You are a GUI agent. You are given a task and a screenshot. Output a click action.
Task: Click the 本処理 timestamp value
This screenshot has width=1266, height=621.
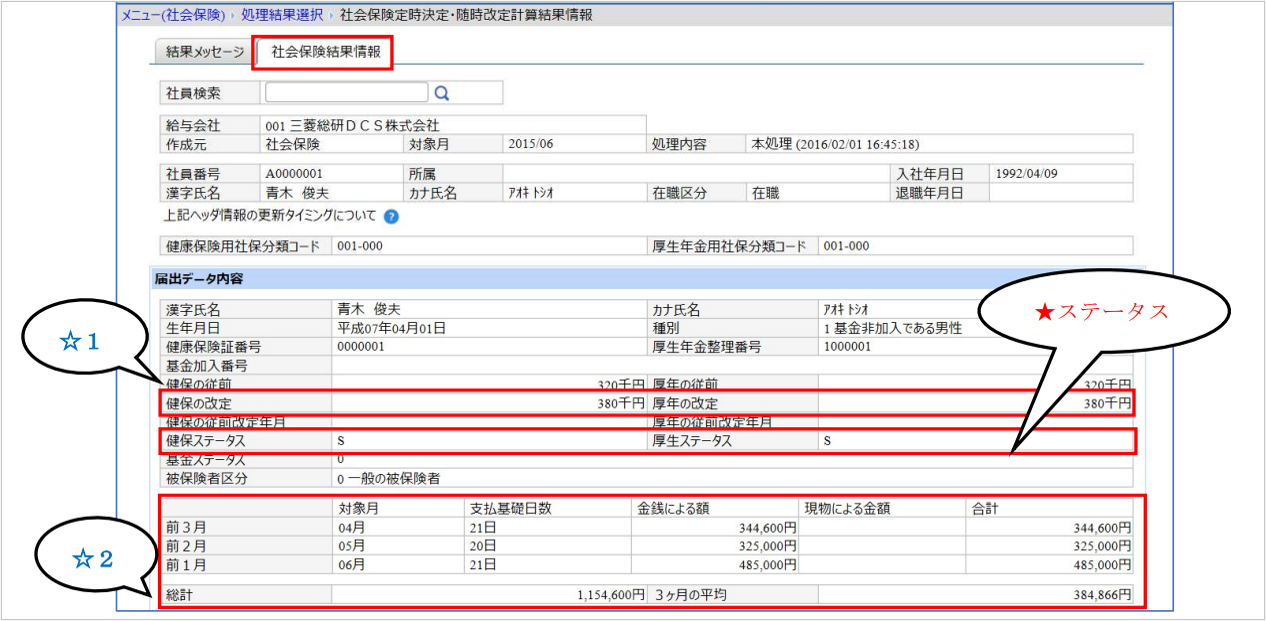tap(835, 144)
